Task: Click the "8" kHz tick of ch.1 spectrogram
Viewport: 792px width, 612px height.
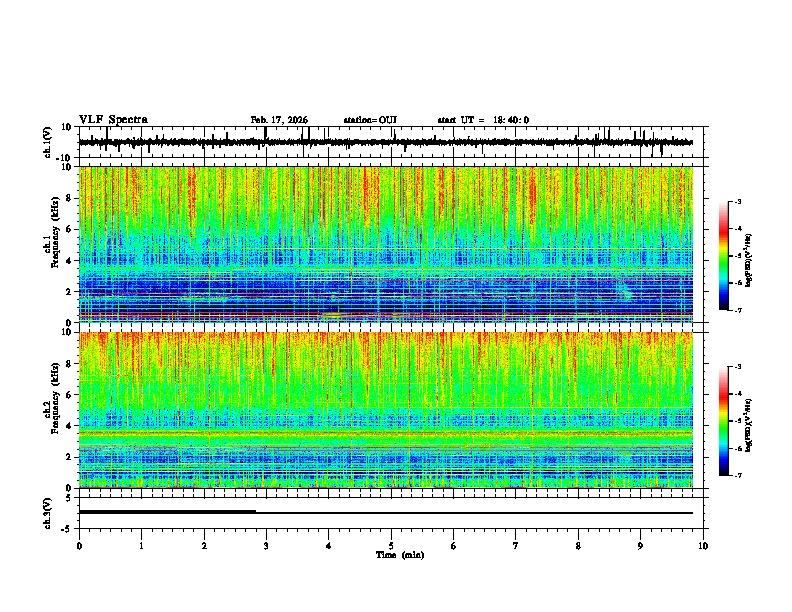Action: click(x=69, y=198)
